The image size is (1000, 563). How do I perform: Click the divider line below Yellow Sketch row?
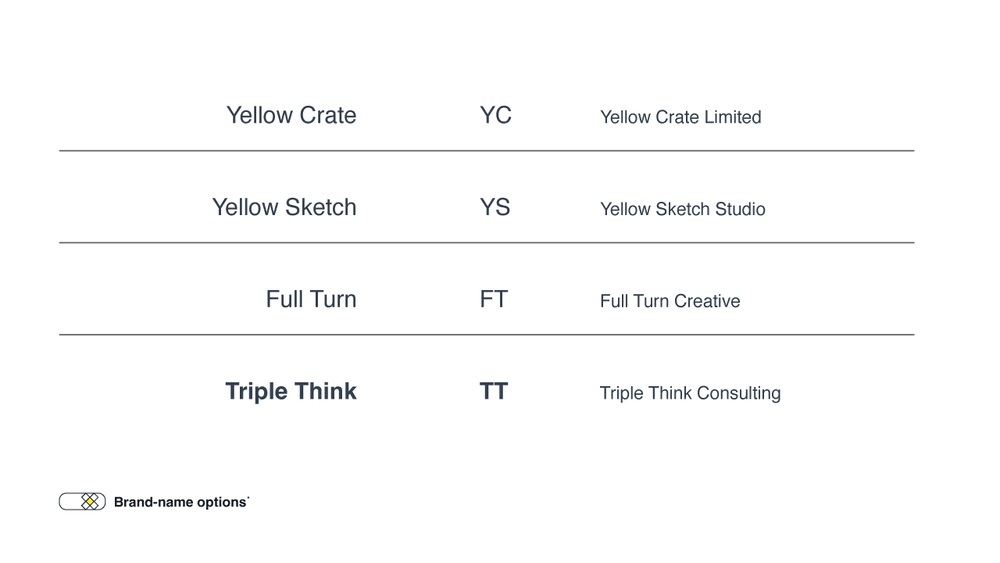click(x=487, y=243)
